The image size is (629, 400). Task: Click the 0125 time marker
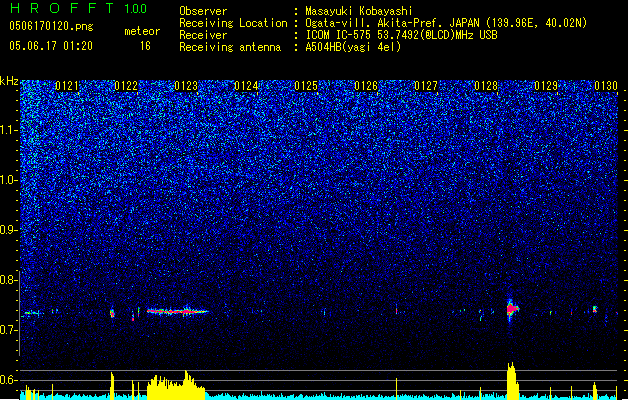(306, 86)
